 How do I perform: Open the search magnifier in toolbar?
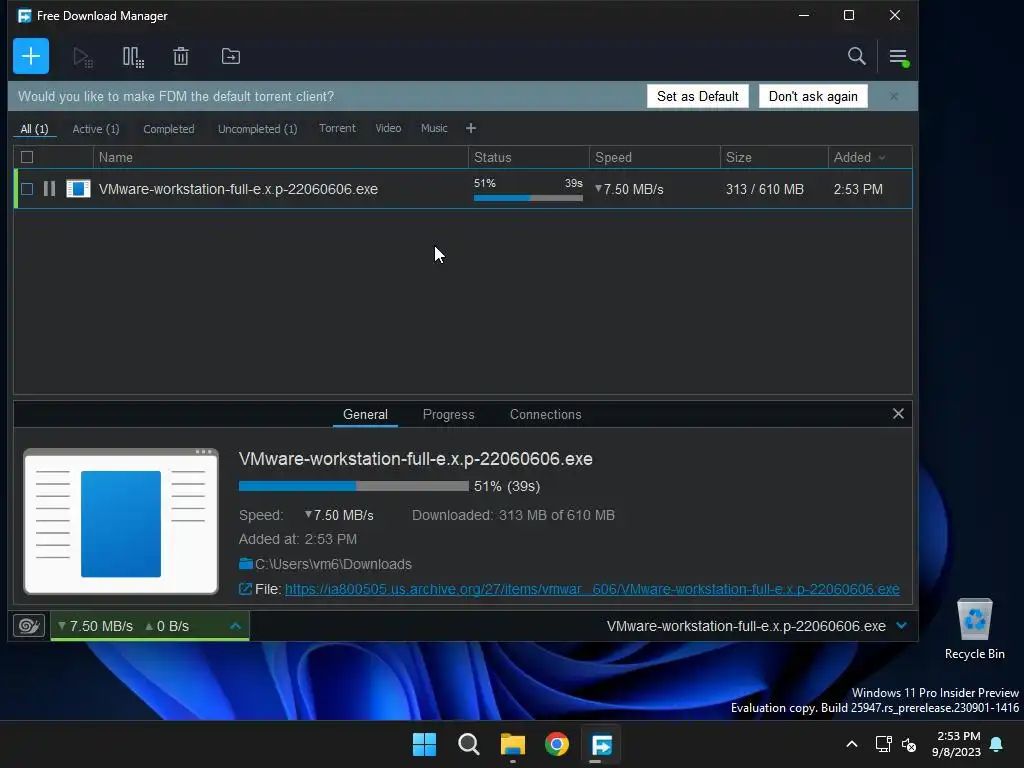click(x=856, y=56)
